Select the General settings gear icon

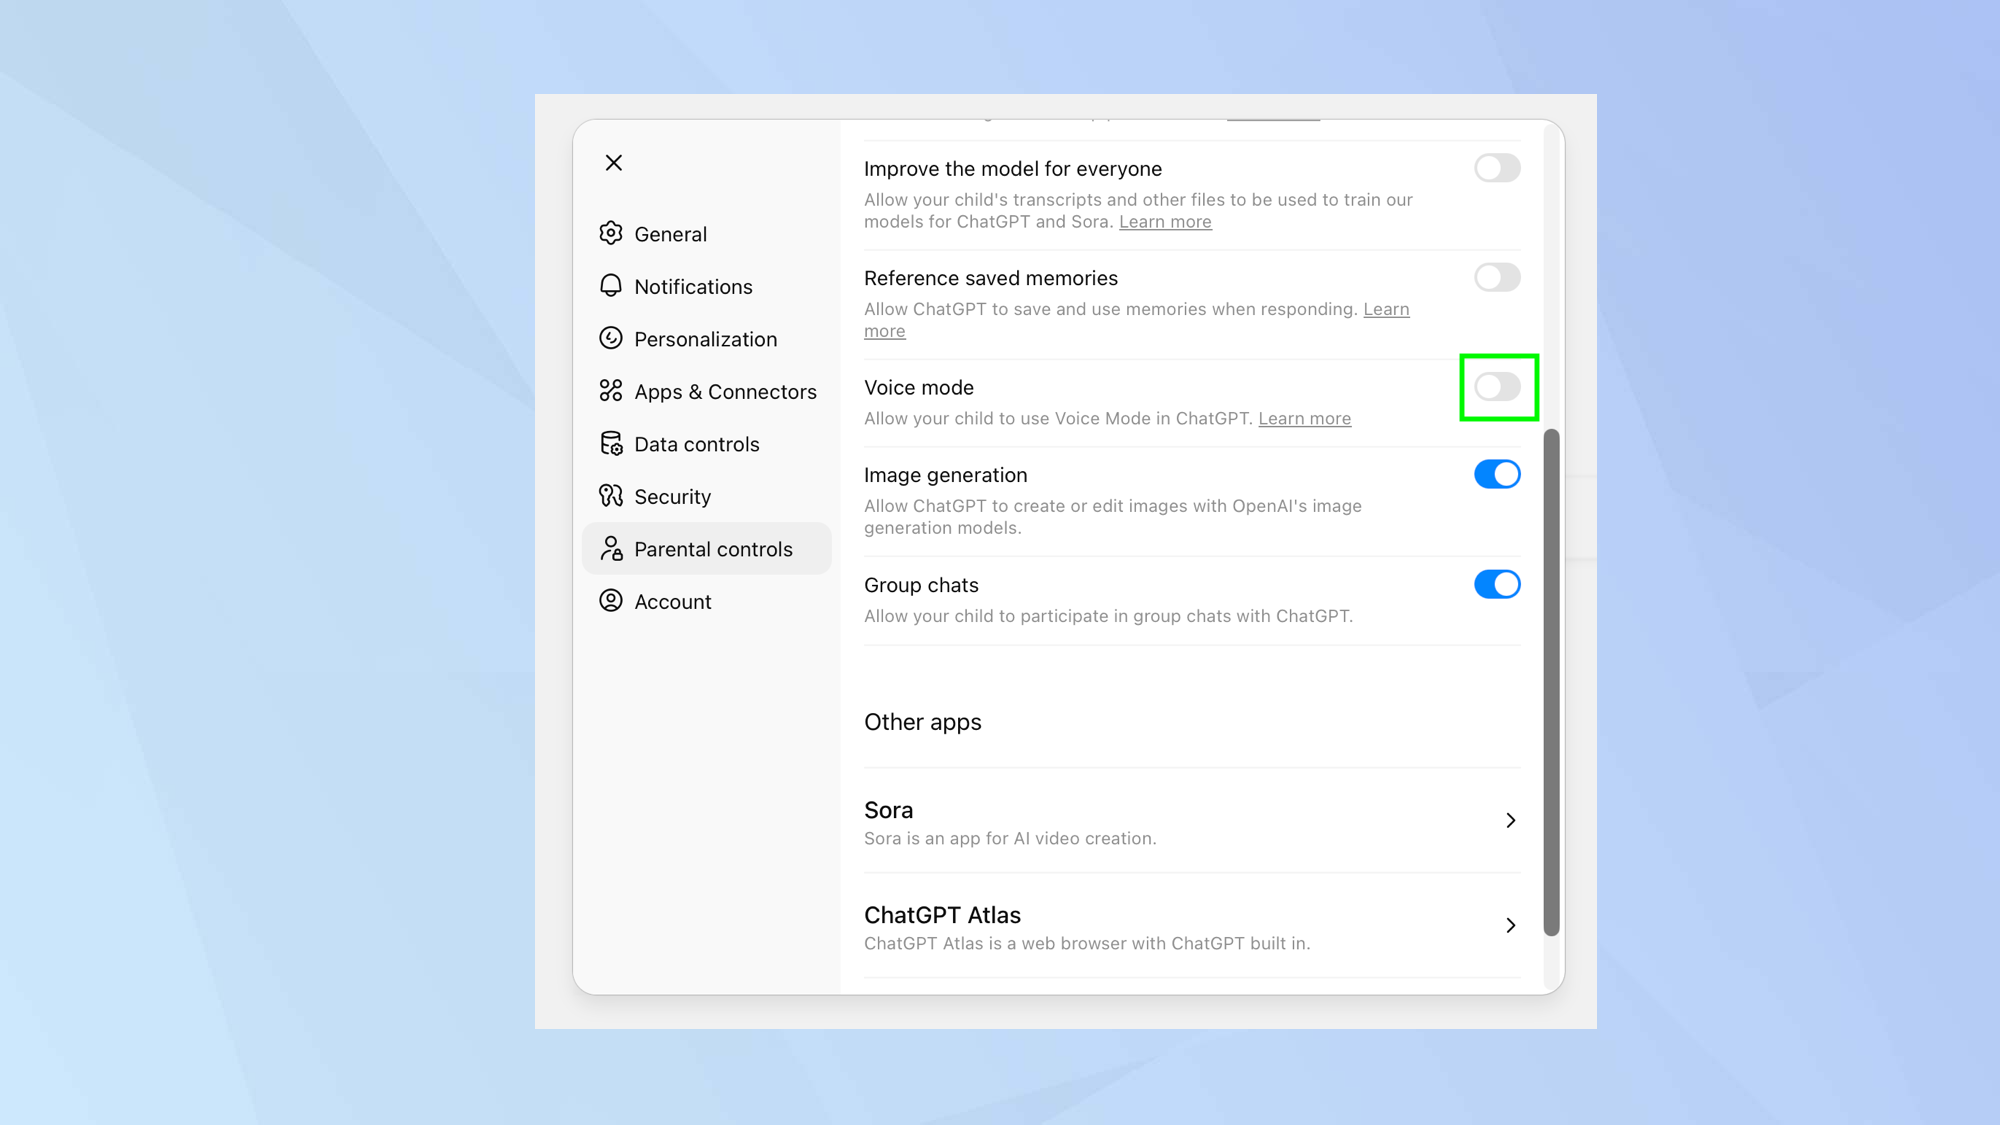611,233
